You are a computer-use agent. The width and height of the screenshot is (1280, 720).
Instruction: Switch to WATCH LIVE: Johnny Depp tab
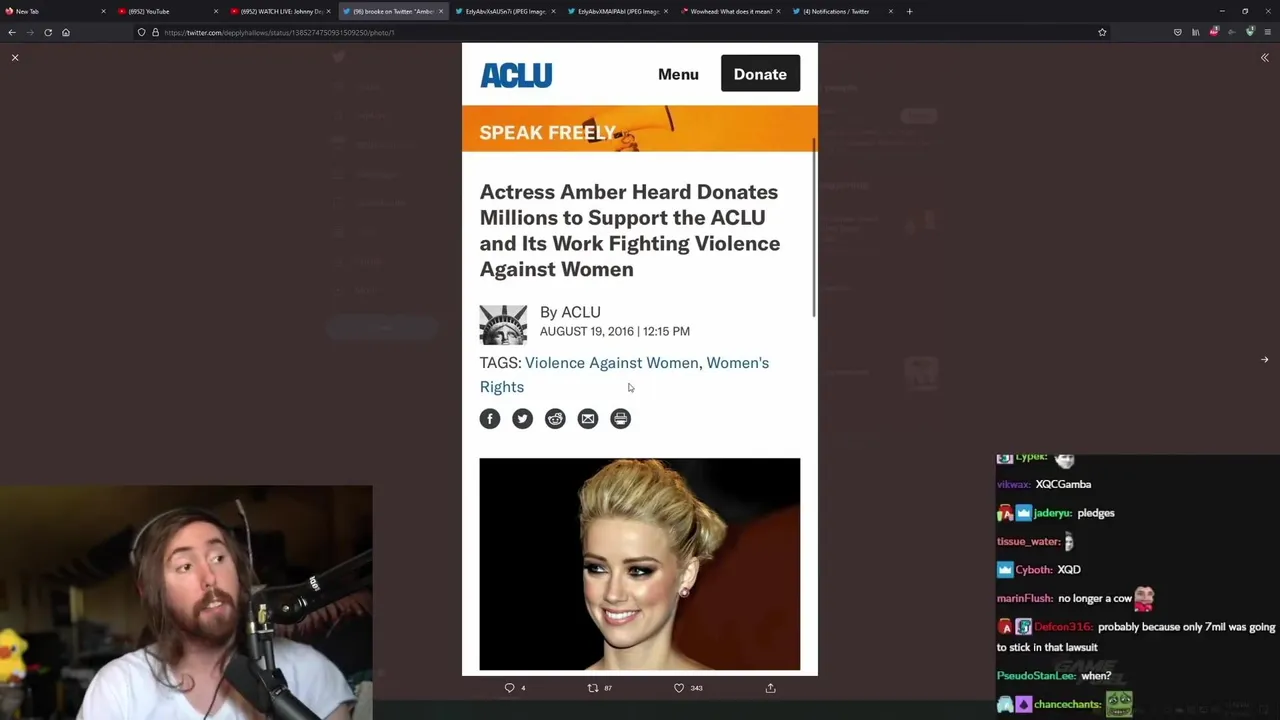(279, 11)
